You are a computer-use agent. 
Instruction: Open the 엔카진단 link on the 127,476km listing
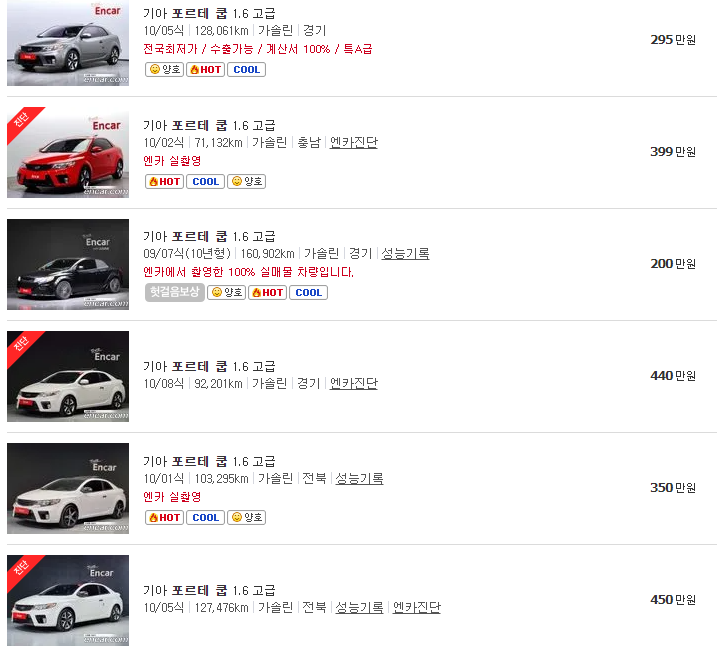(416, 608)
